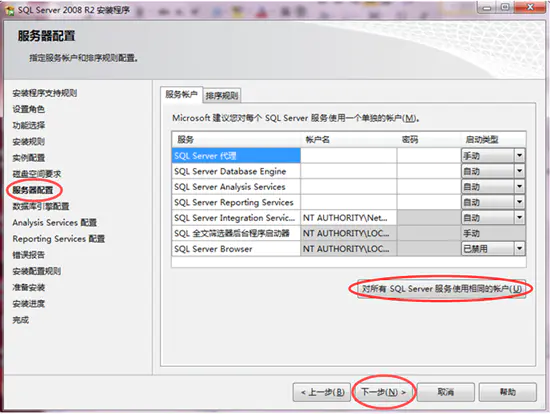The width and height of the screenshot is (550, 414).
Task: Click password field for SQL Server 代理
Action: 429,155
